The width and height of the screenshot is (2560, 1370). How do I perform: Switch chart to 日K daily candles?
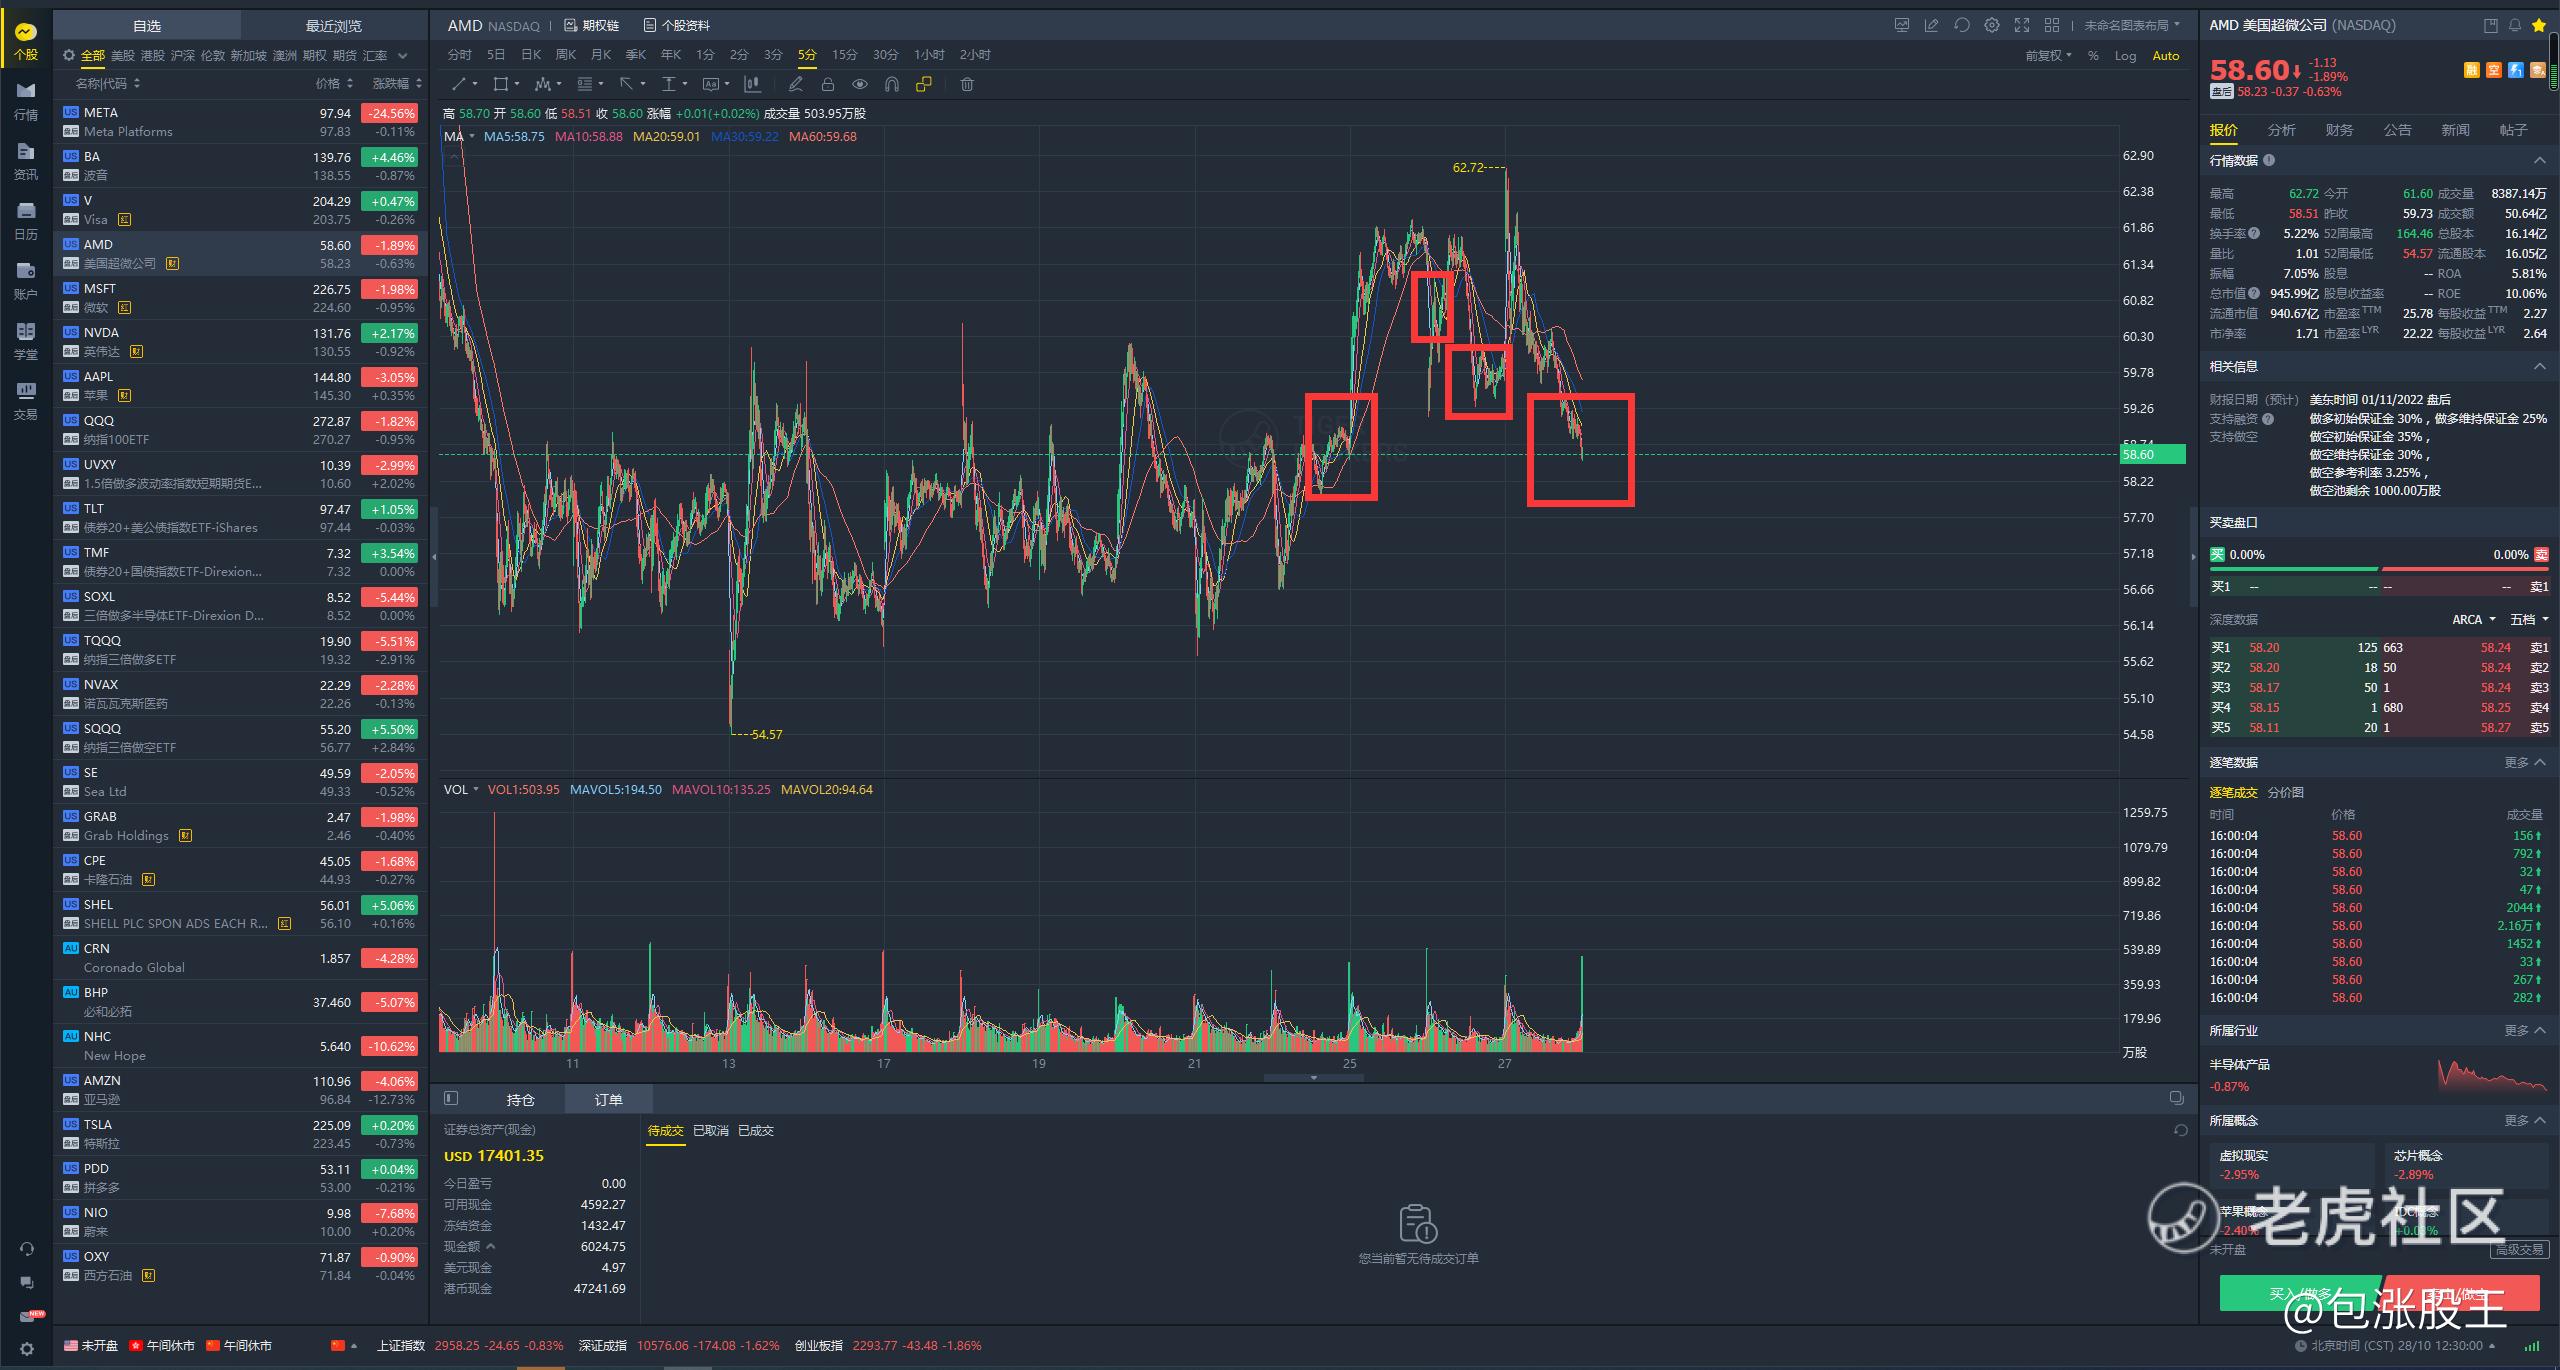coord(531,55)
